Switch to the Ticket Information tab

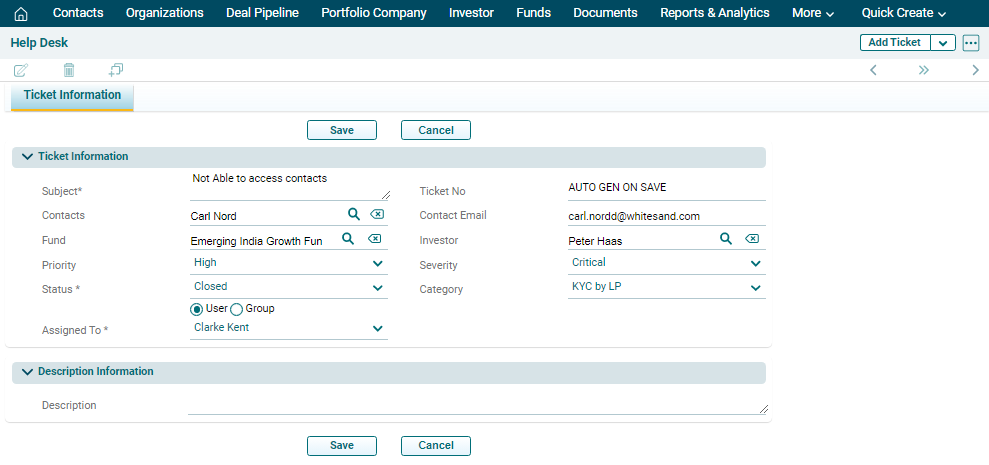72,96
